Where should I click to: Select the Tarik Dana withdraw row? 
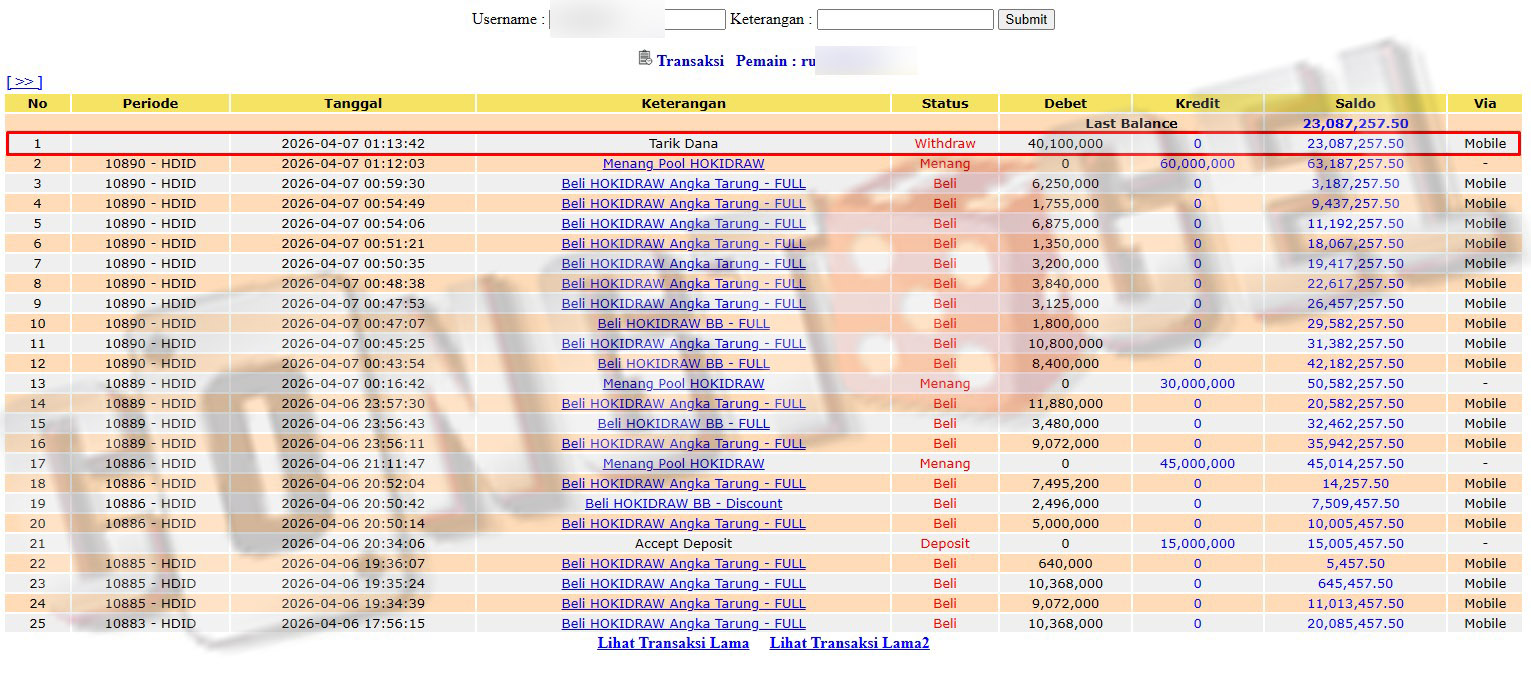pyautogui.click(x=763, y=143)
